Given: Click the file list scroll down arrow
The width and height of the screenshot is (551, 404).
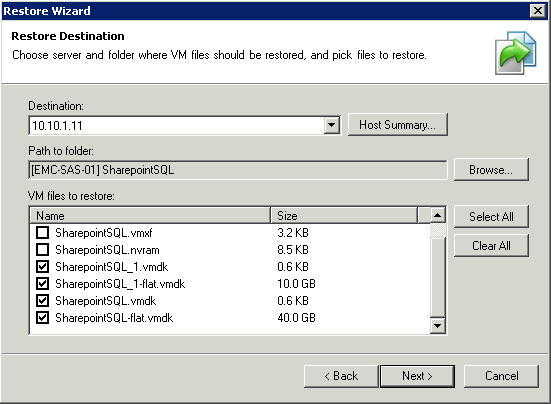Looking at the screenshot, I should (437, 326).
